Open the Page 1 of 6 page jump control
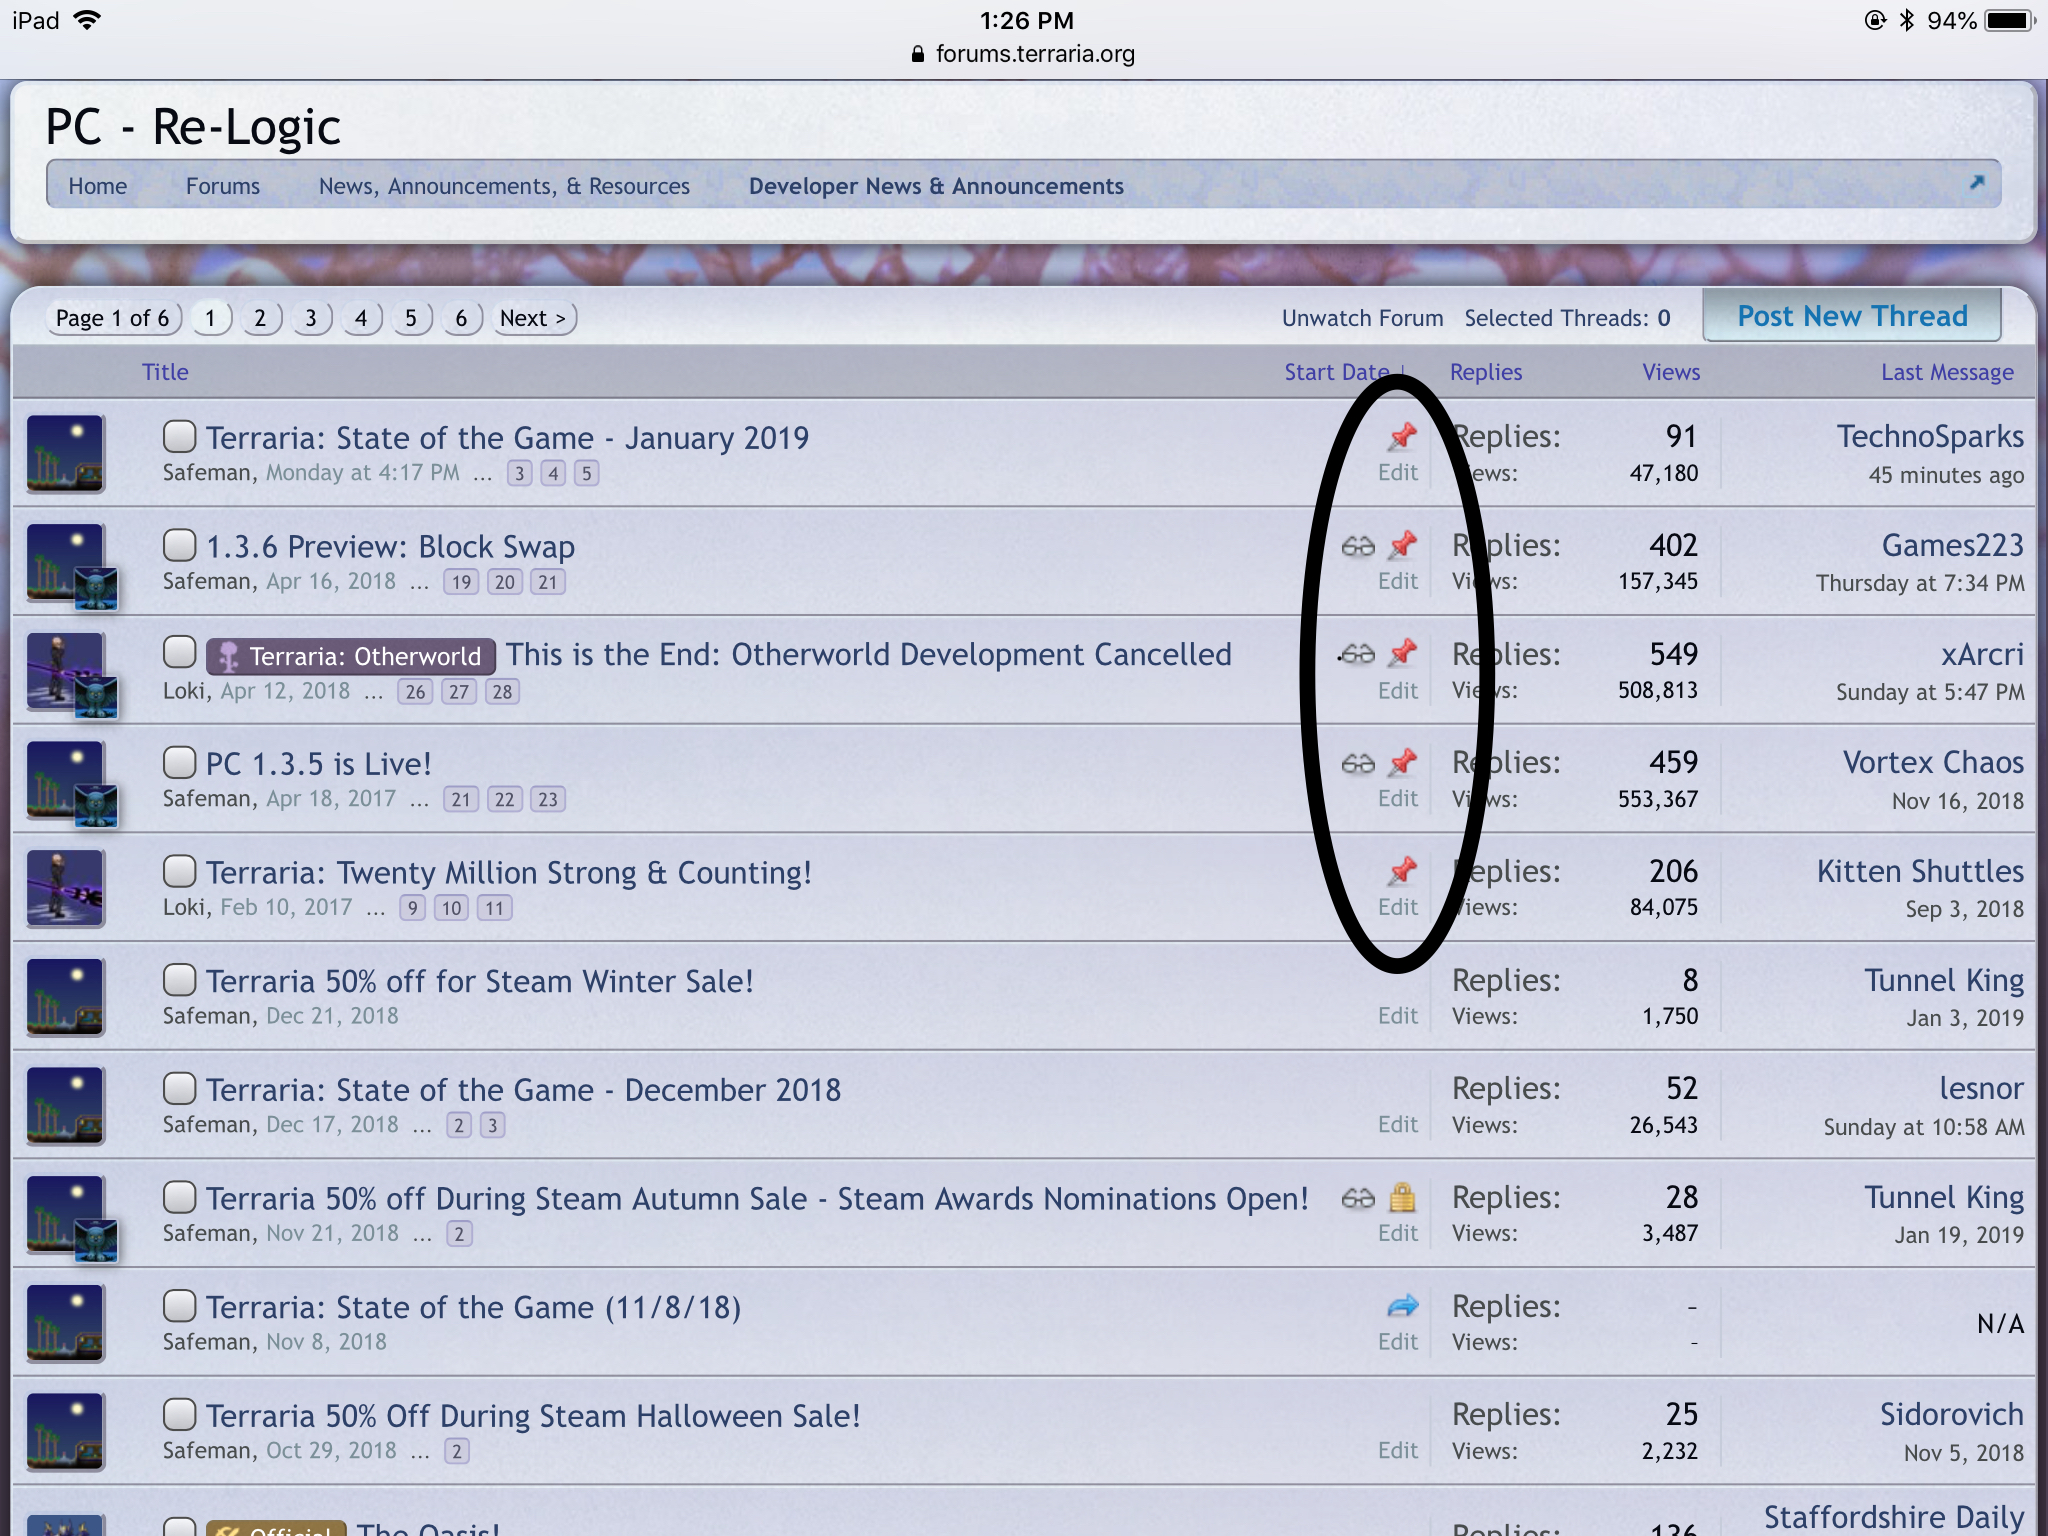The image size is (2048, 1536). [113, 318]
